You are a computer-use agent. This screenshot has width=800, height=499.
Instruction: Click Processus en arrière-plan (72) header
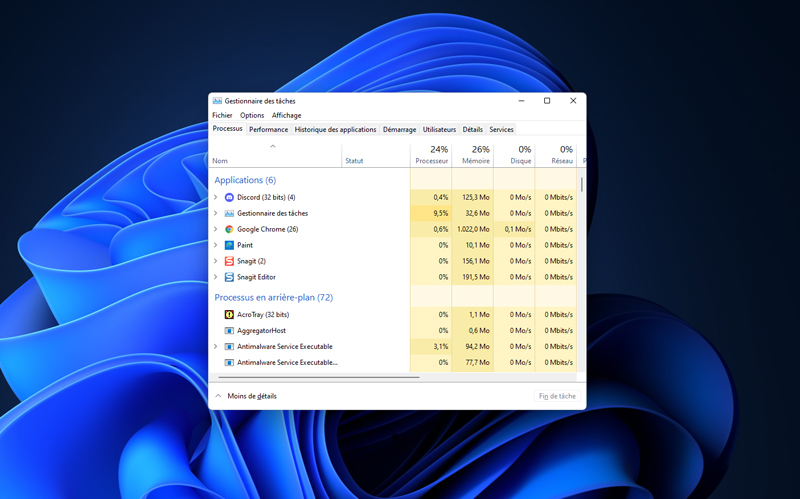(x=273, y=297)
